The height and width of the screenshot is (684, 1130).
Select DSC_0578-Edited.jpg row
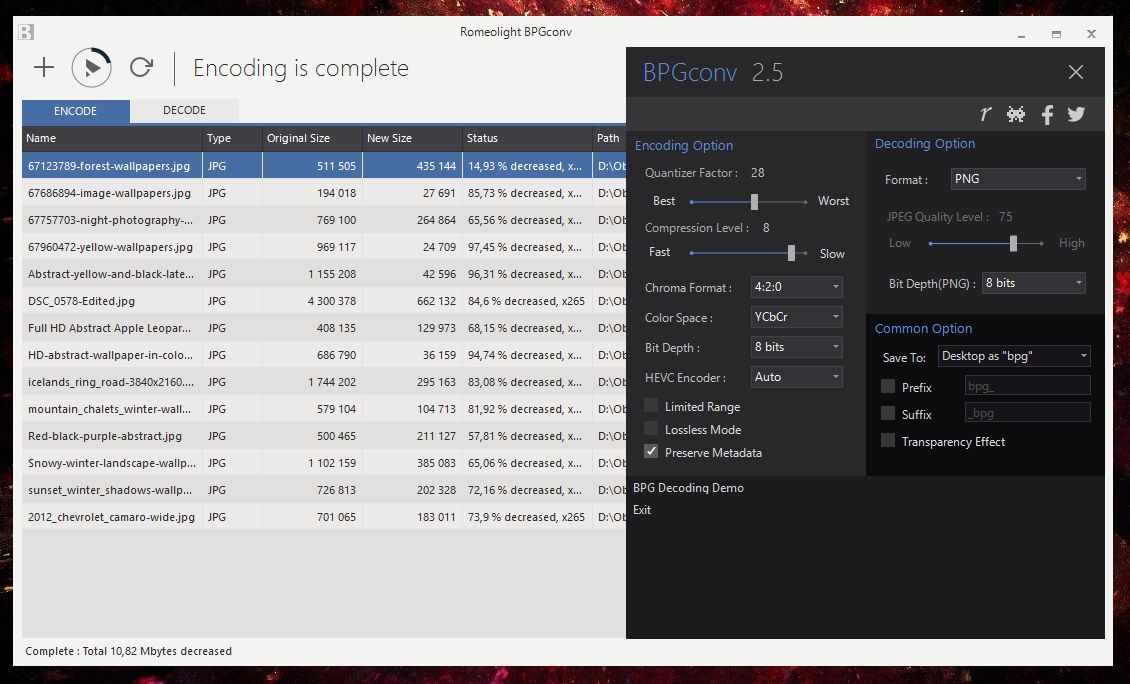tap(324, 301)
